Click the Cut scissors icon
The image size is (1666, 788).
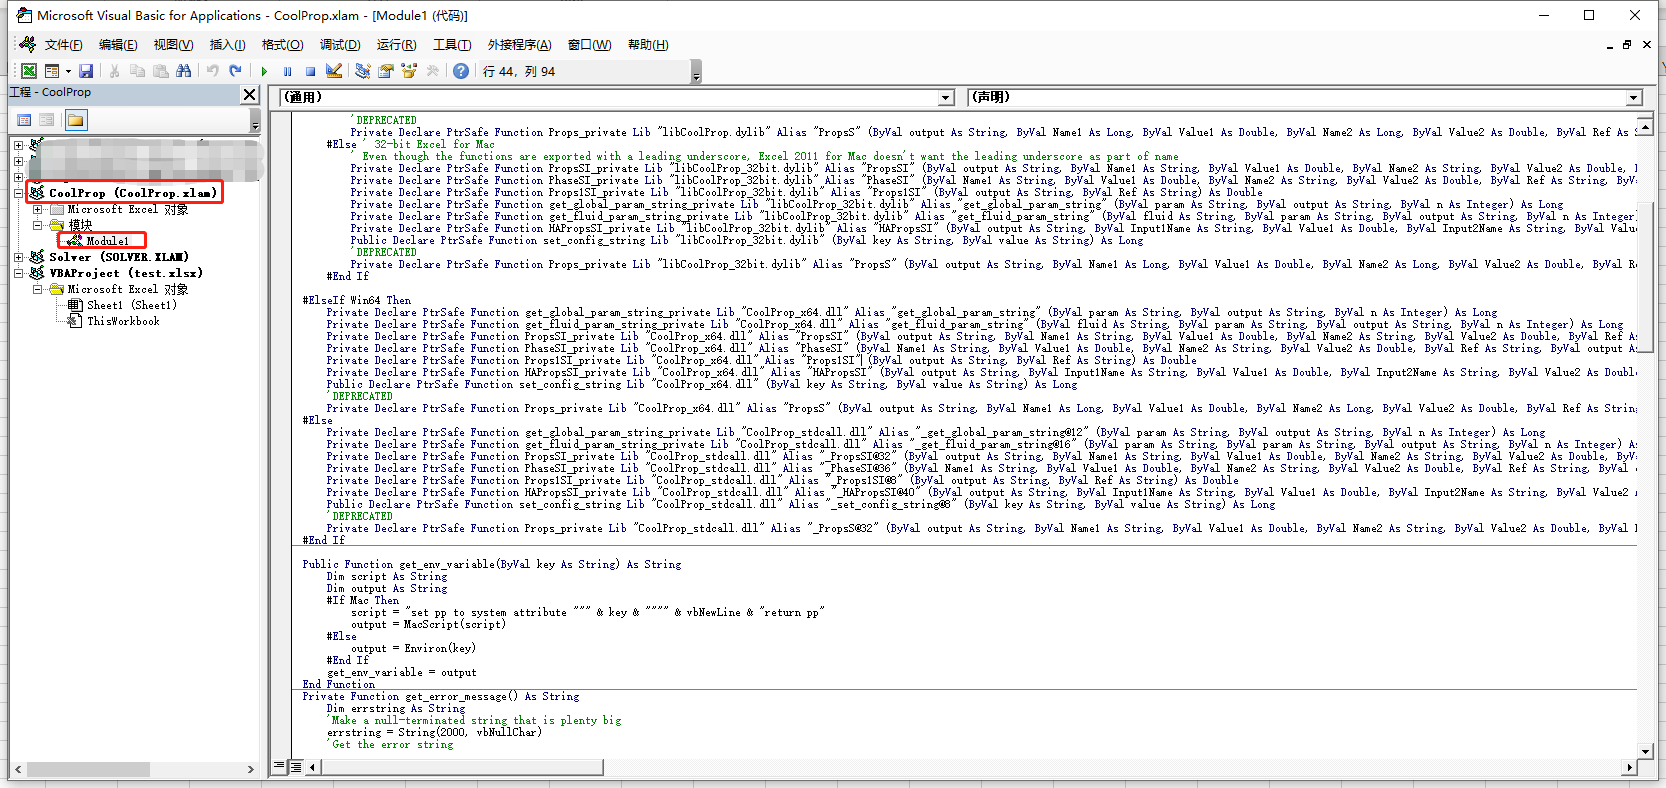tap(114, 71)
